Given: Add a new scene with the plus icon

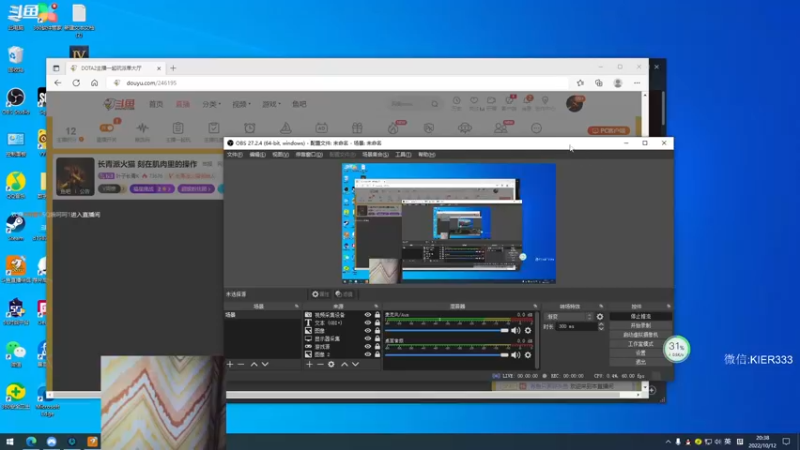Looking at the screenshot, I should pos(230,364).
